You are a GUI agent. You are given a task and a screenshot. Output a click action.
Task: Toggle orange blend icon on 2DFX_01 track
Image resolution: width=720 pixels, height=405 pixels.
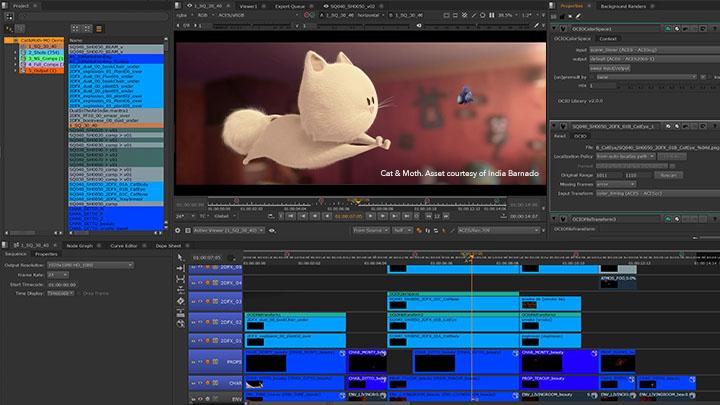208,341
